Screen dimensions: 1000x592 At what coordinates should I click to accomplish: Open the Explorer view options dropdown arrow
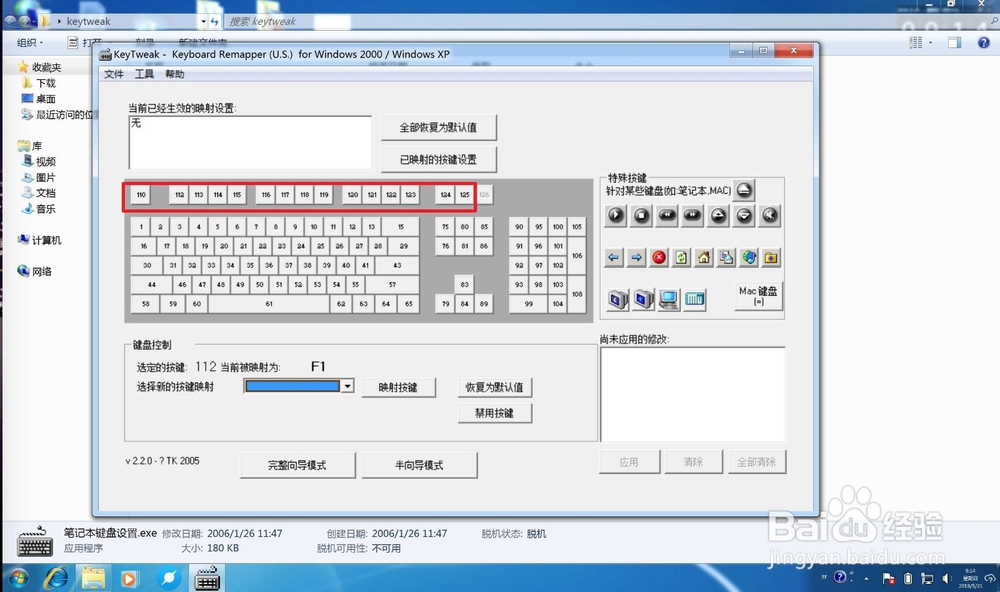(930, 43)
